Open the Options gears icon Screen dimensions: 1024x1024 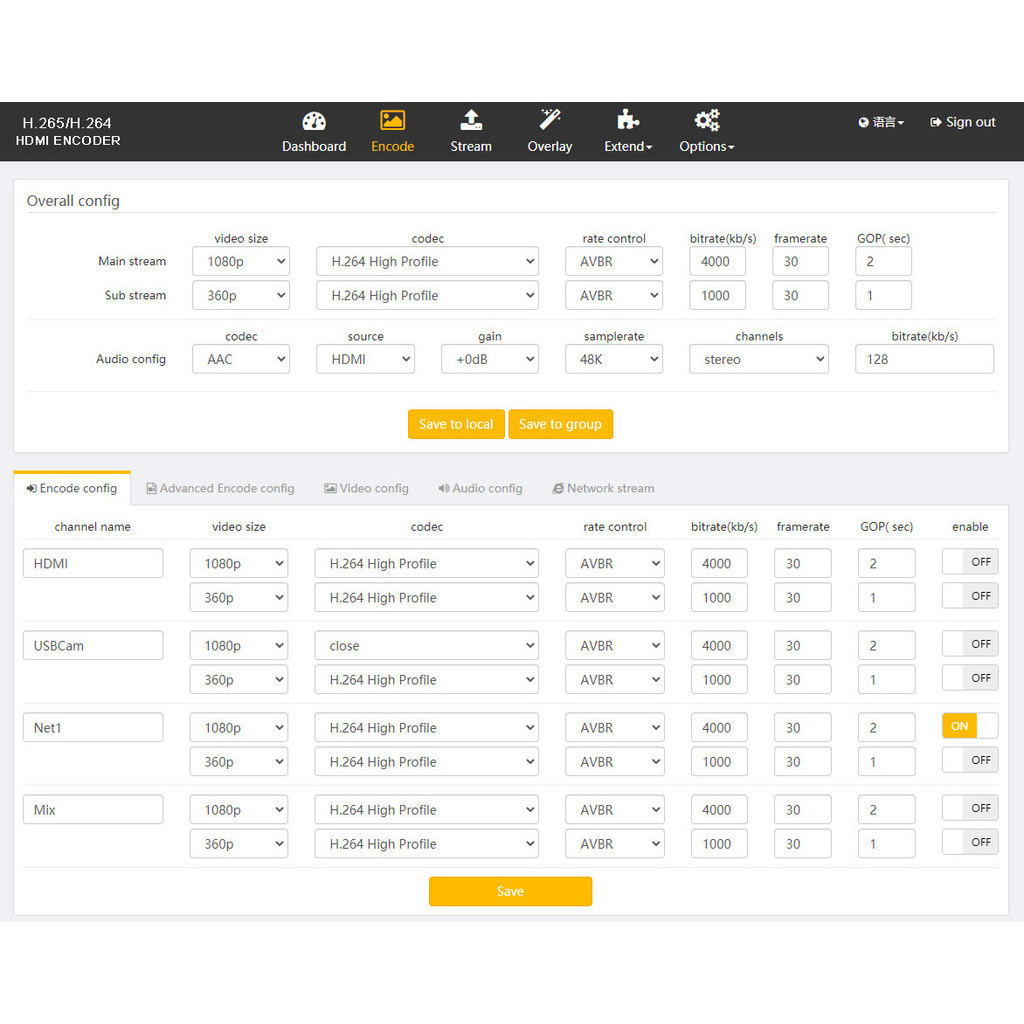coord(707,121)
